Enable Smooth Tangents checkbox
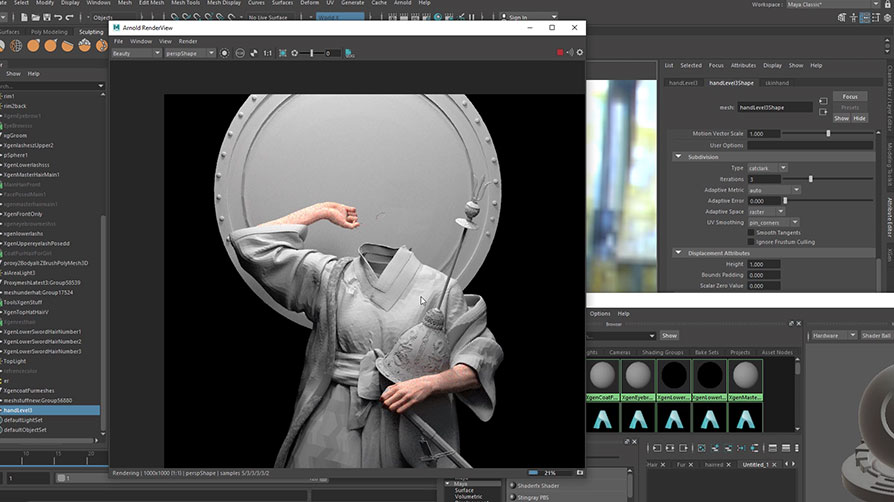 751,233
